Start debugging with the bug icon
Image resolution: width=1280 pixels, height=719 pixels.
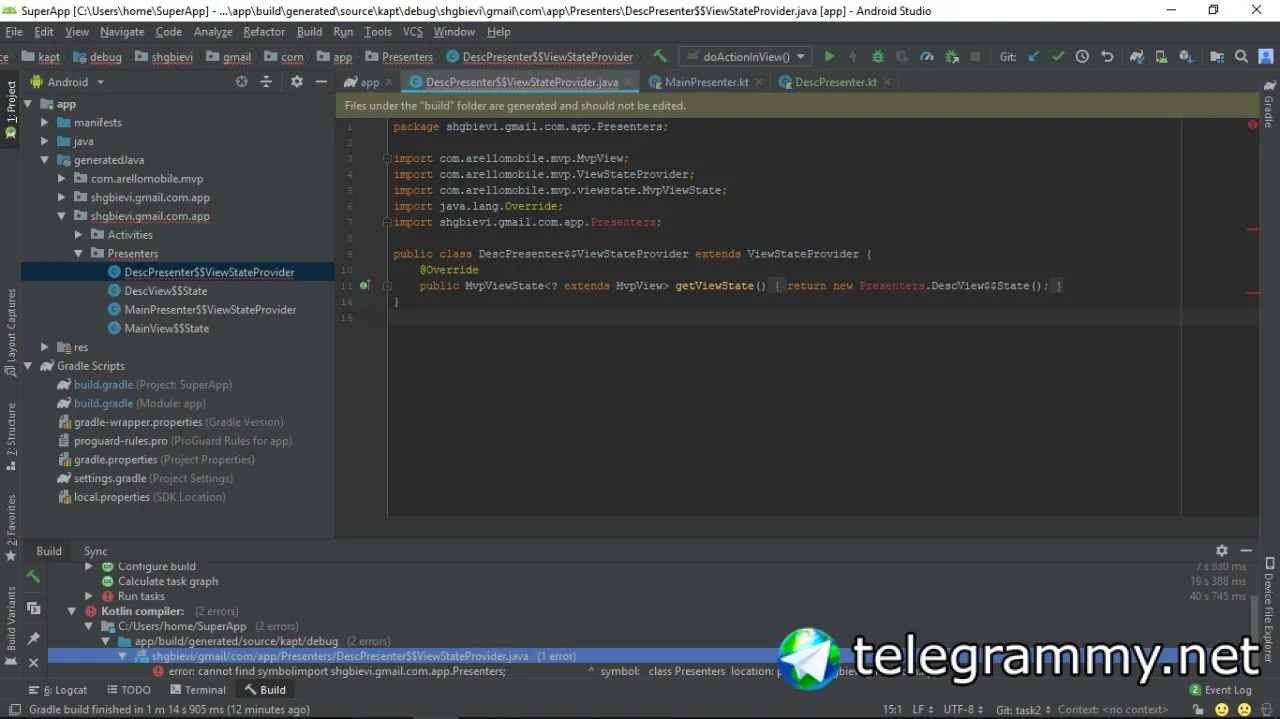(878, 57)
